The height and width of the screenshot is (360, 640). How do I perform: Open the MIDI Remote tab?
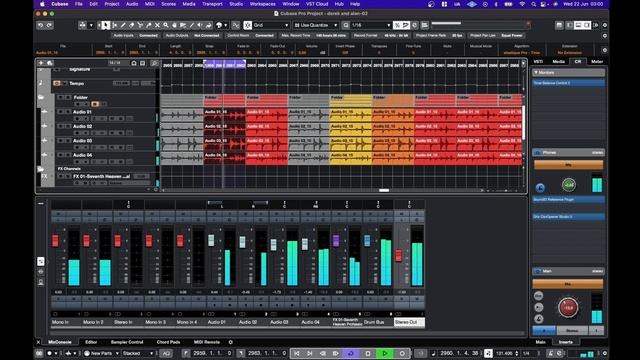(207, 342)
